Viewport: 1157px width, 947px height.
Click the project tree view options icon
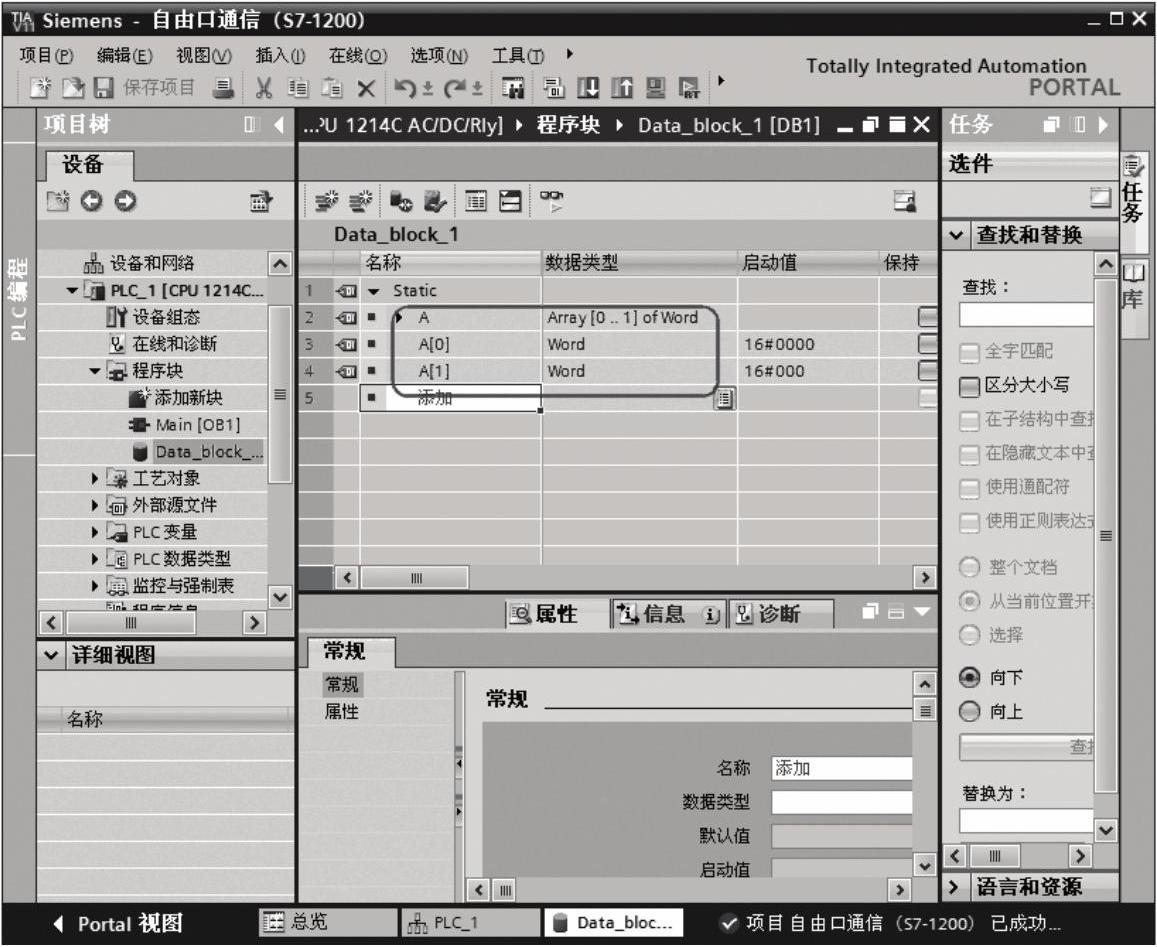[260, 201]
